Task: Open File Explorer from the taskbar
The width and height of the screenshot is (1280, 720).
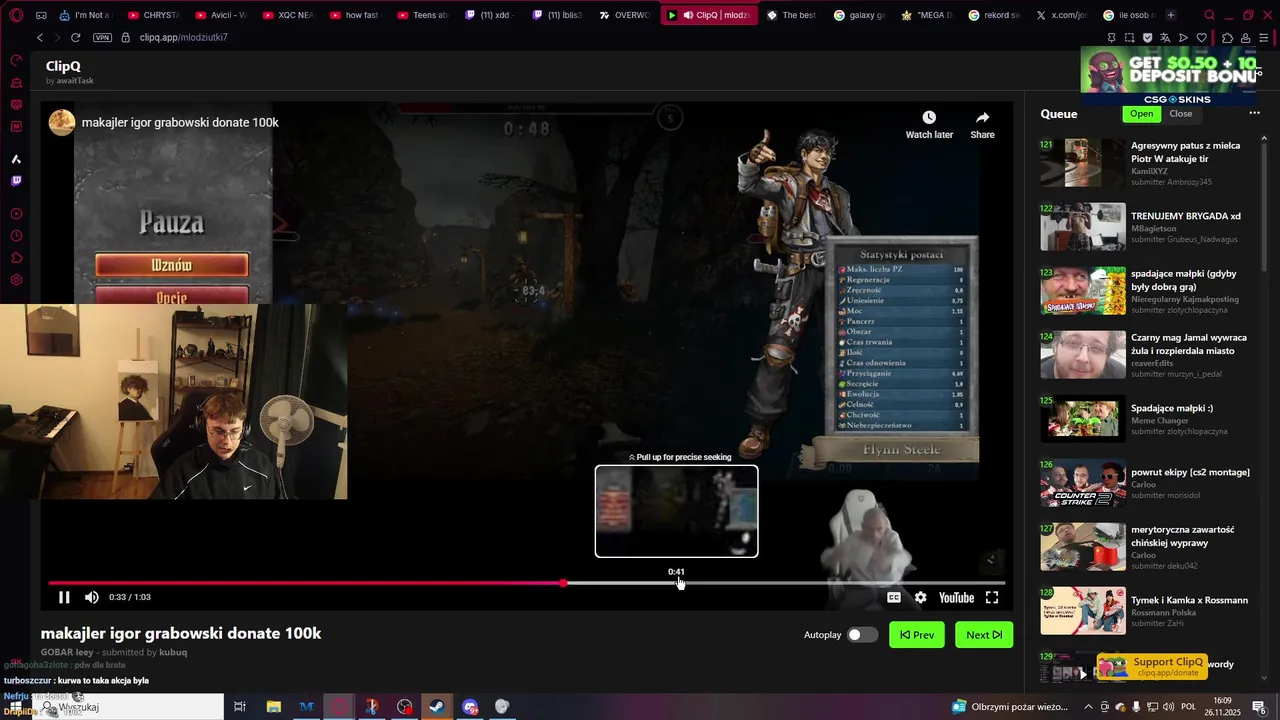Action: (x=273, y=707)
